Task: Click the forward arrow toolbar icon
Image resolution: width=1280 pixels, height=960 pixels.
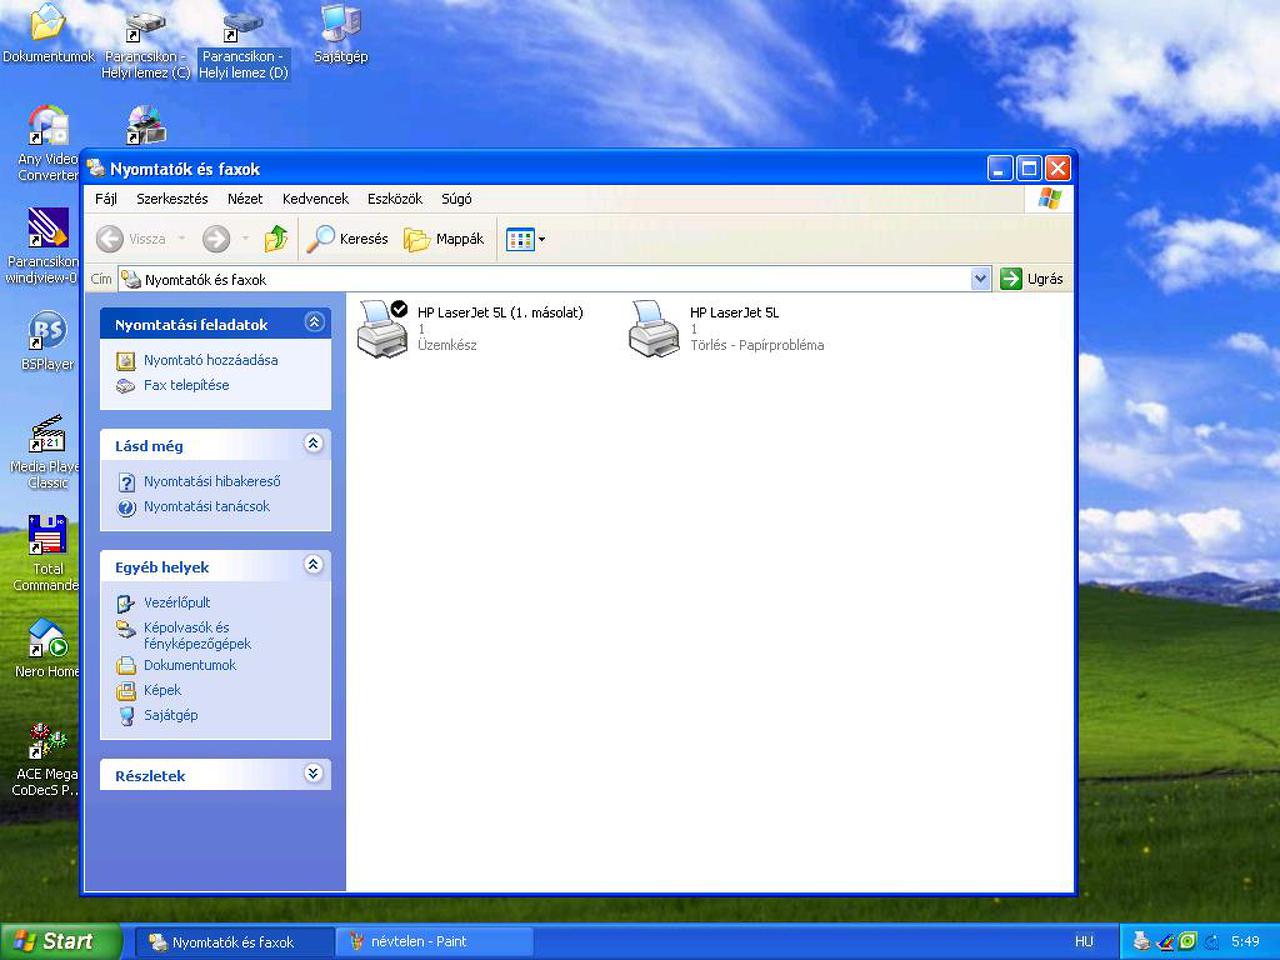Action: coord(216,239)
